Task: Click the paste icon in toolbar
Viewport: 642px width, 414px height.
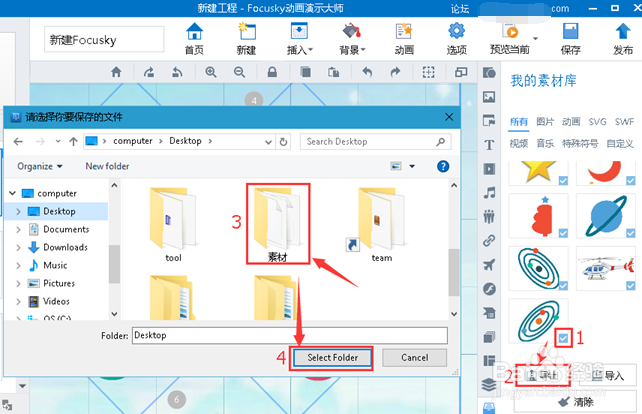Action: pos(333,72)
